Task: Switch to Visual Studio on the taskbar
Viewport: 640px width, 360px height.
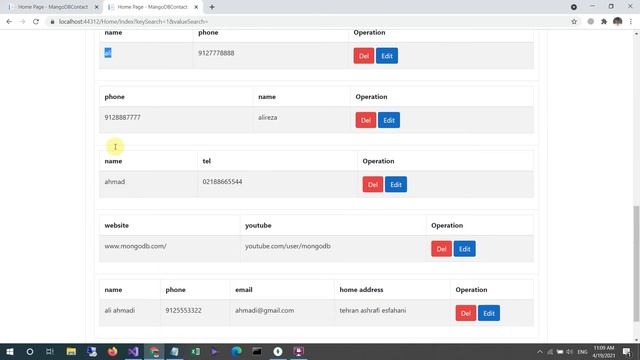Action: 133,351
